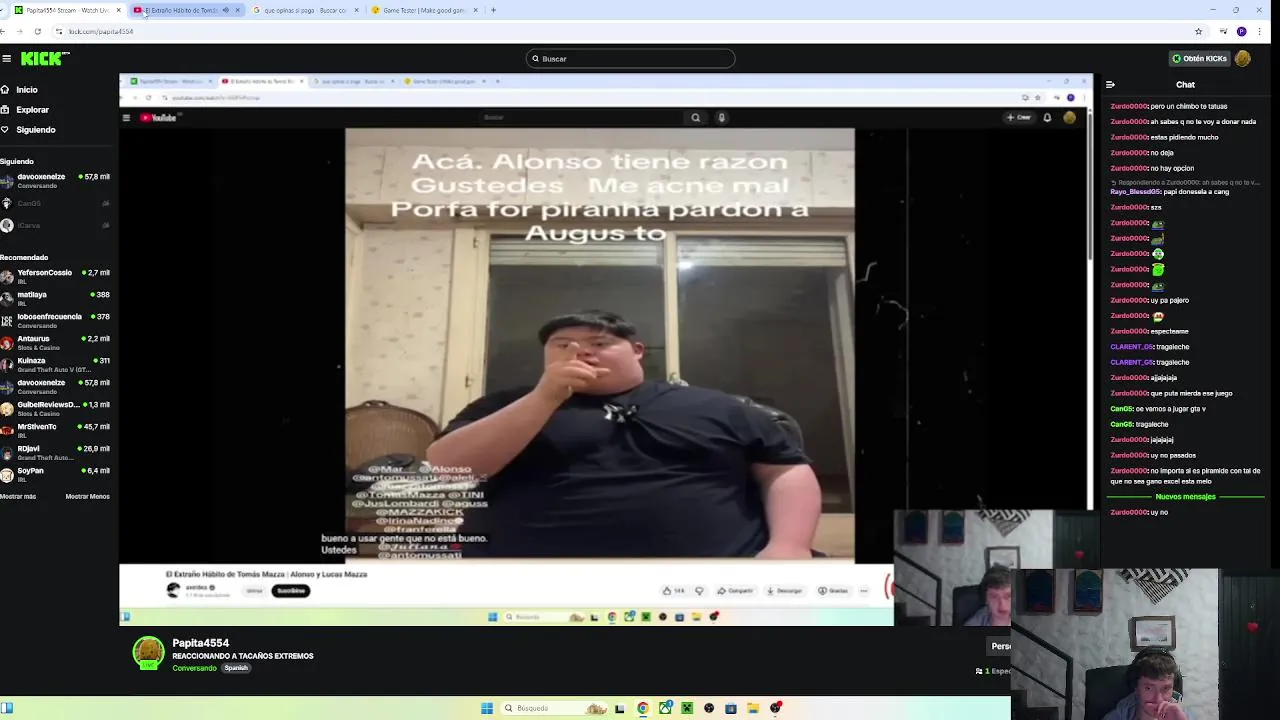Image resolution: width=1280 pixels, height=720 pixels.
Task: Collapse list with Mostrar Menos
Action: click(x=88, y=497)
